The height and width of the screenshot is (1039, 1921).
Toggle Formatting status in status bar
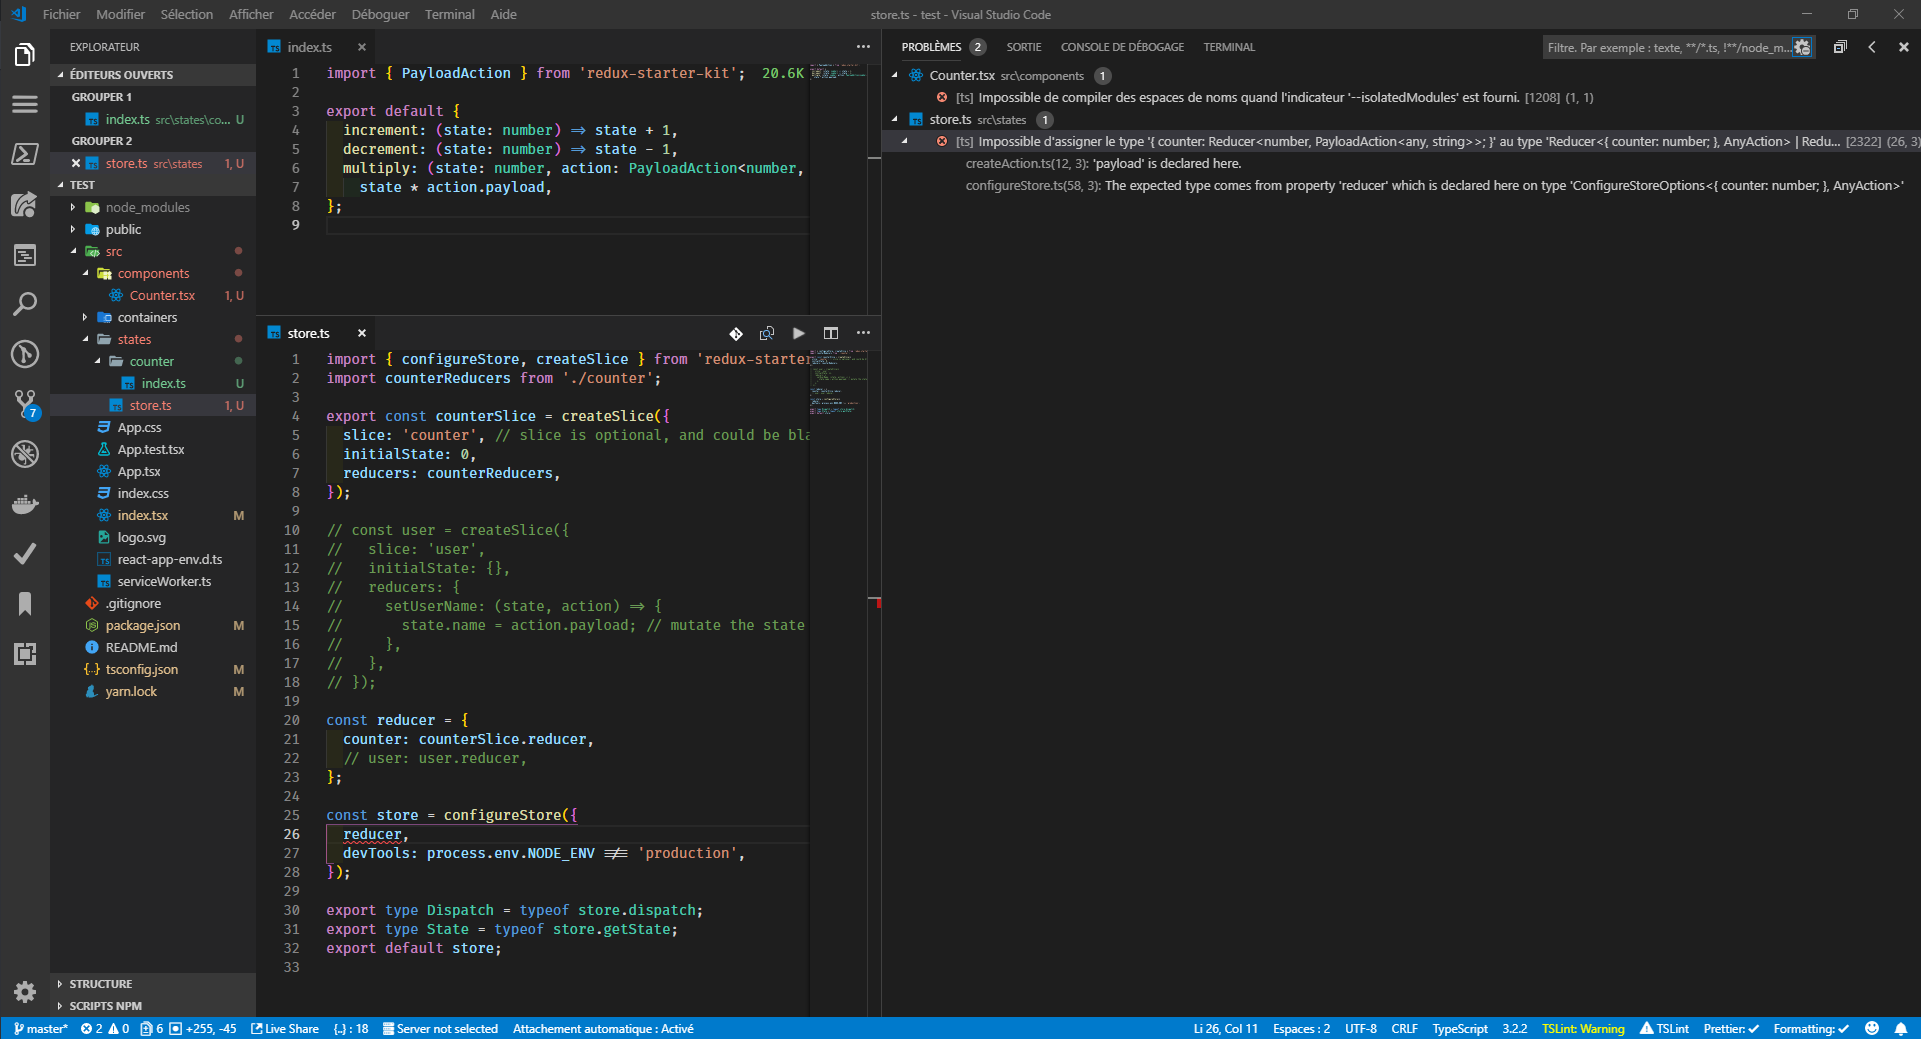coord(1810,1029)
